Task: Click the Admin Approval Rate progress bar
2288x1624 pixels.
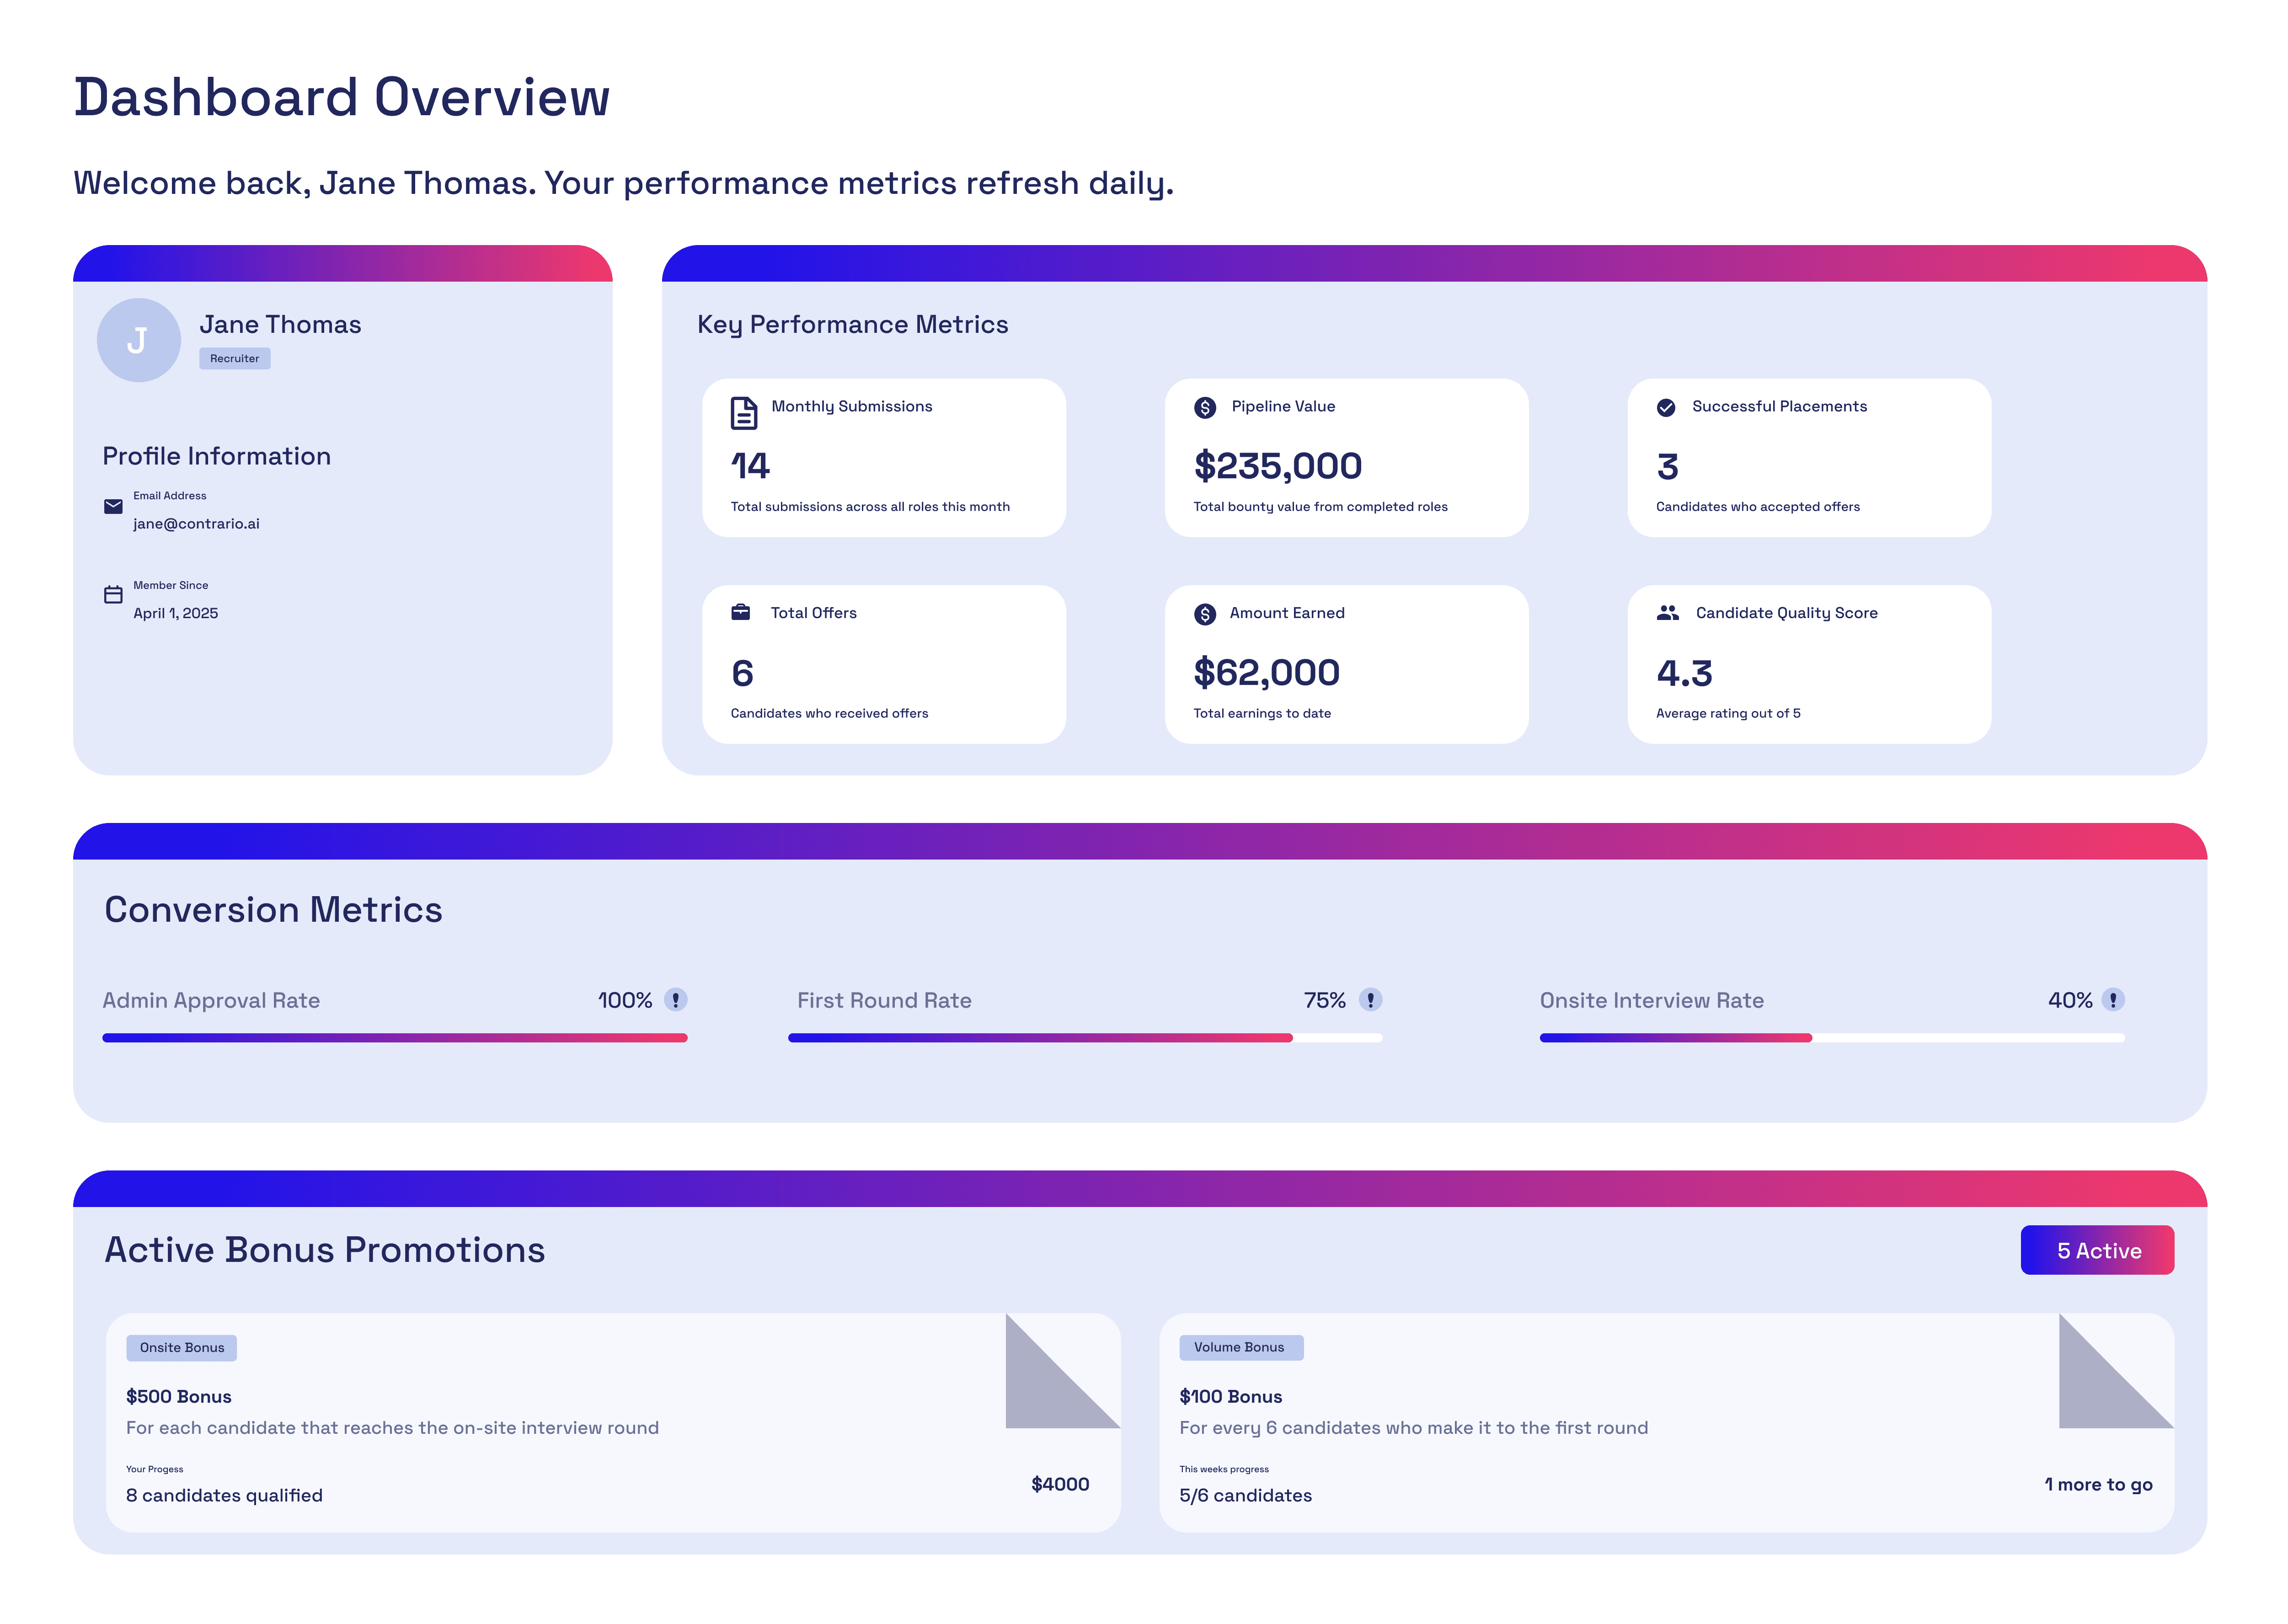Action: coord(395,1038)
